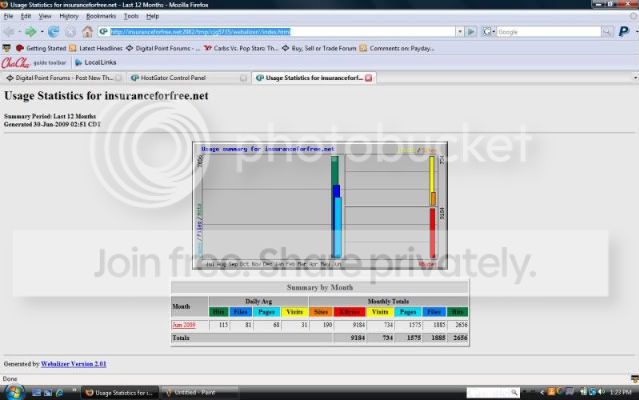Open the address bar history dropdown
Screen dimensions: 639x400
(460, 32)
